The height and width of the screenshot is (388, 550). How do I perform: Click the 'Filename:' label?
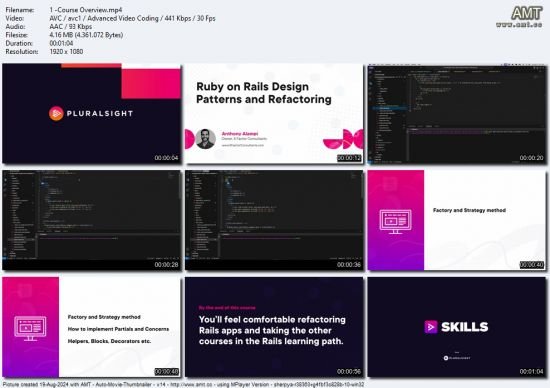click(x=20, y=10)
